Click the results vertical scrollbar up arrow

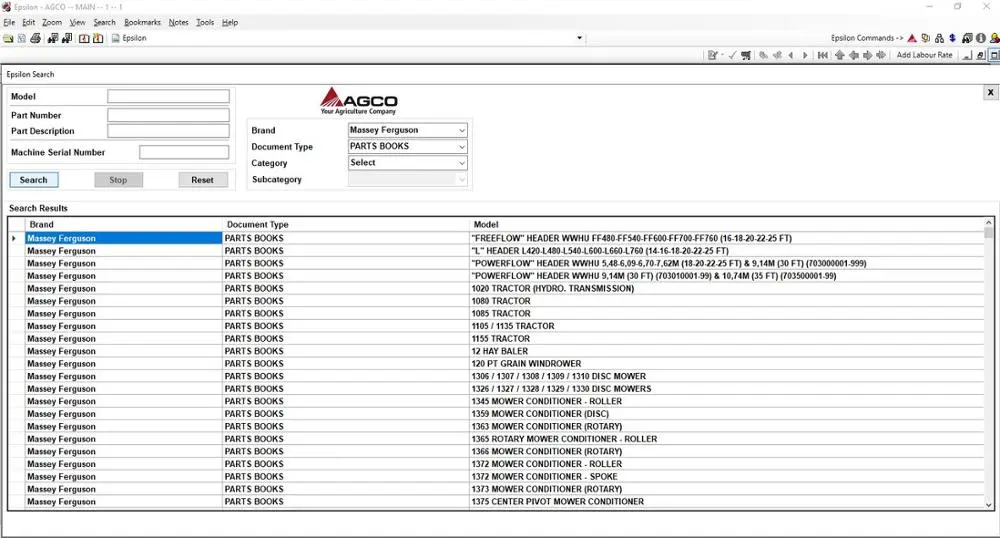989,223
